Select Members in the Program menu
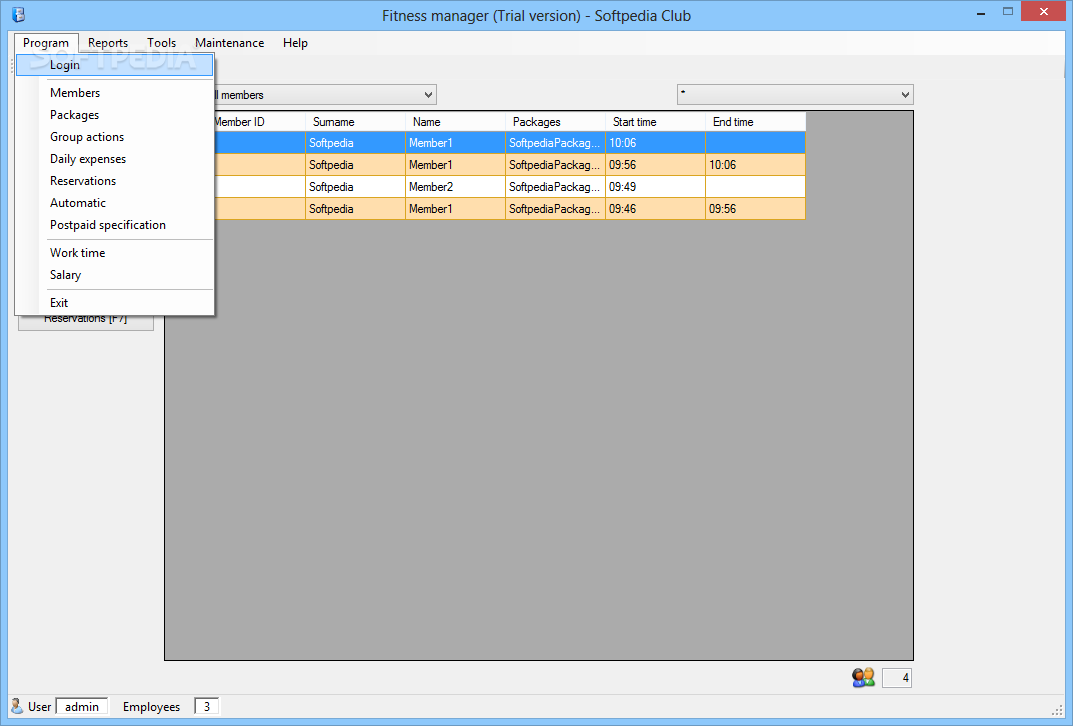The width and height of the screenshot is (1073, 726). click(114, 92)
